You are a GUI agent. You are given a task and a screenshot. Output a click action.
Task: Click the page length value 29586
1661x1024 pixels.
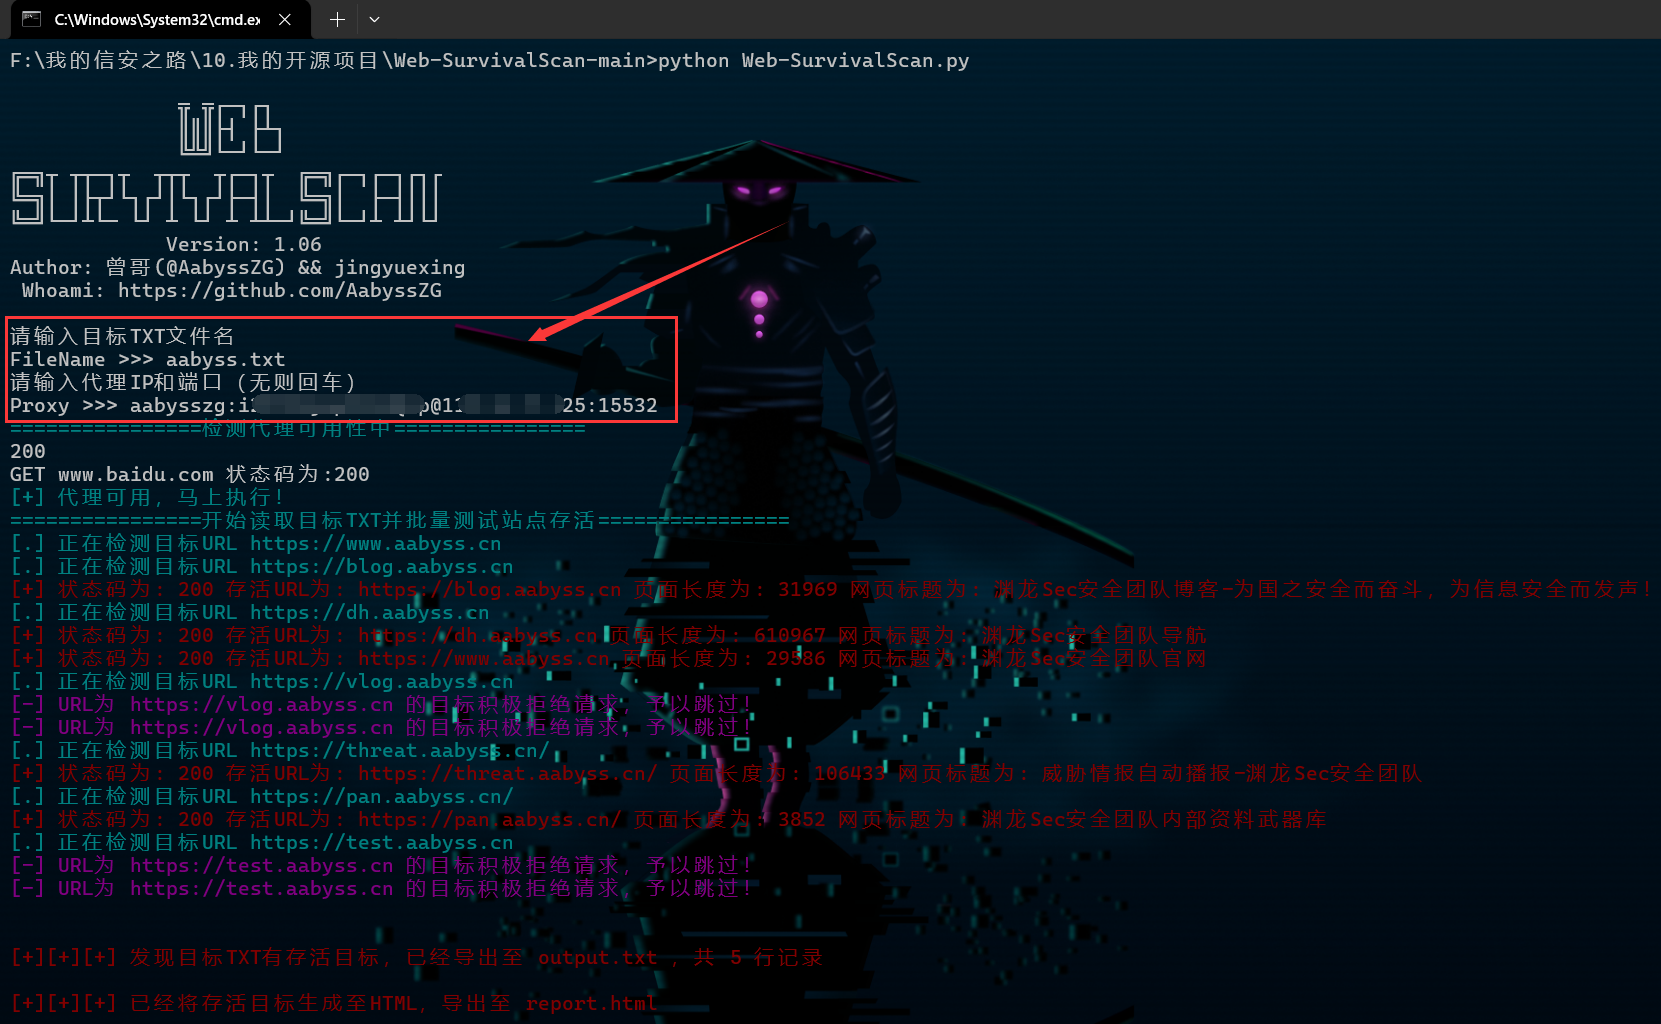pyautogui.click(x=796, y=658)
